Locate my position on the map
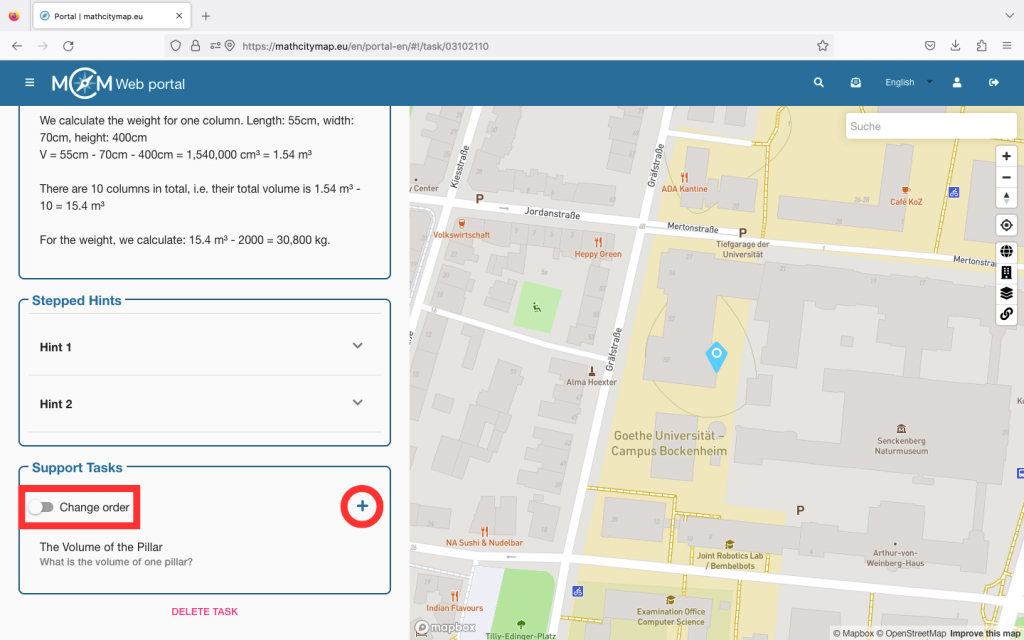The image size is (1024, 640). click(1006, 225)
